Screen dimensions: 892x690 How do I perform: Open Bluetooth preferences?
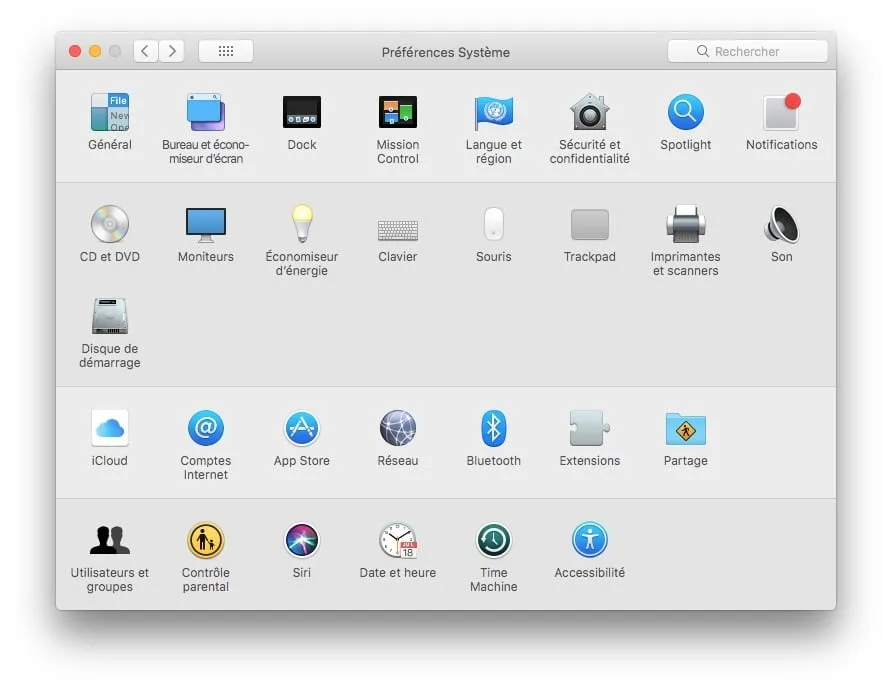tap(493, 428)
